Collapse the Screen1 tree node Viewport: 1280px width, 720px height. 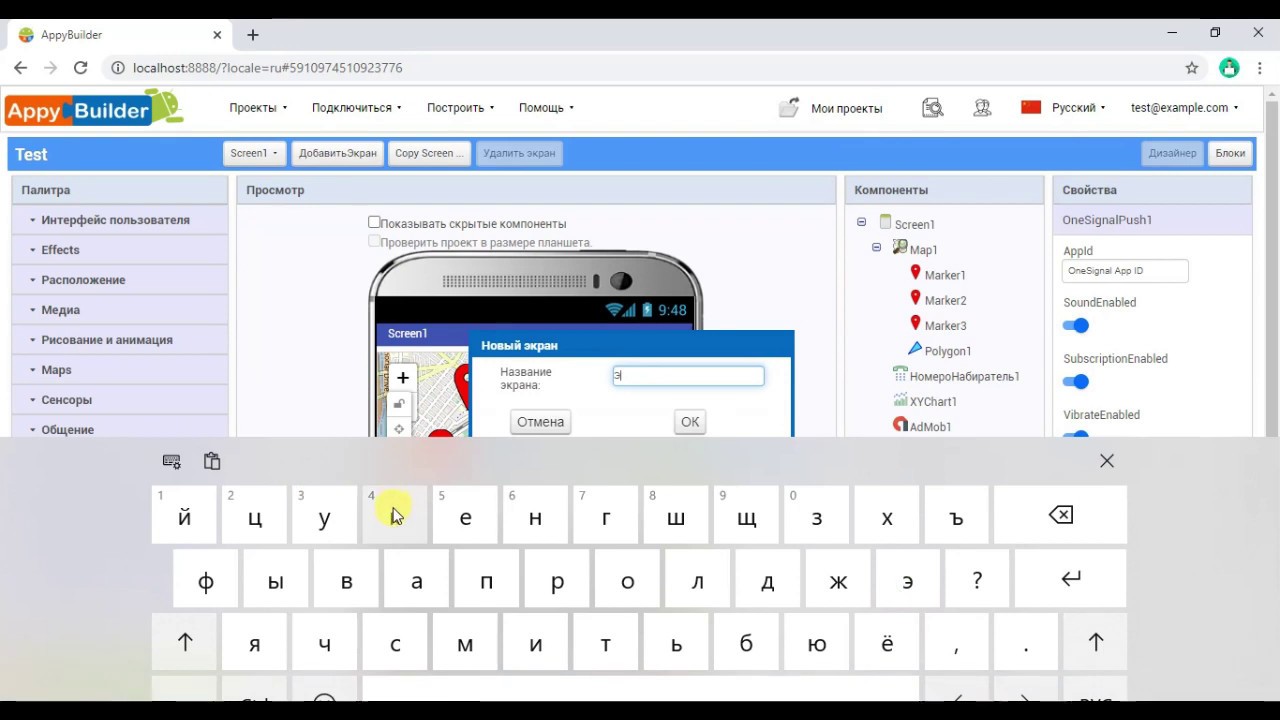pos(862,222)
